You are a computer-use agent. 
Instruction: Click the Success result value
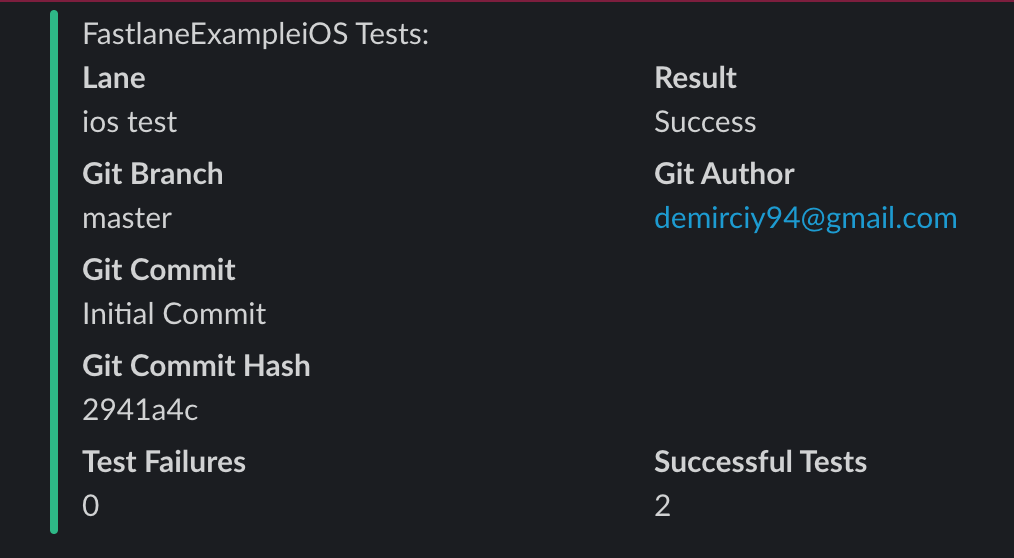[705, 122]
